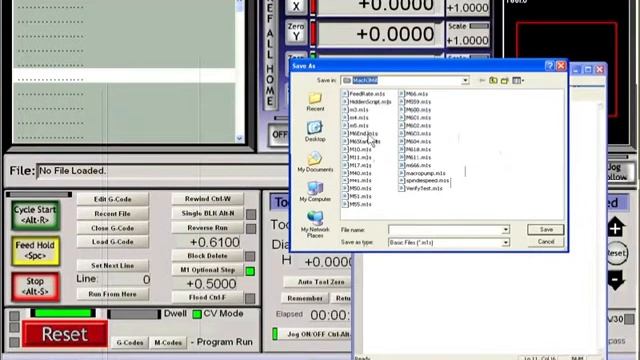The width and height of the screenshot is (640, 360).
Task: Go back to last visited folder
Action: tap(482, 80)
